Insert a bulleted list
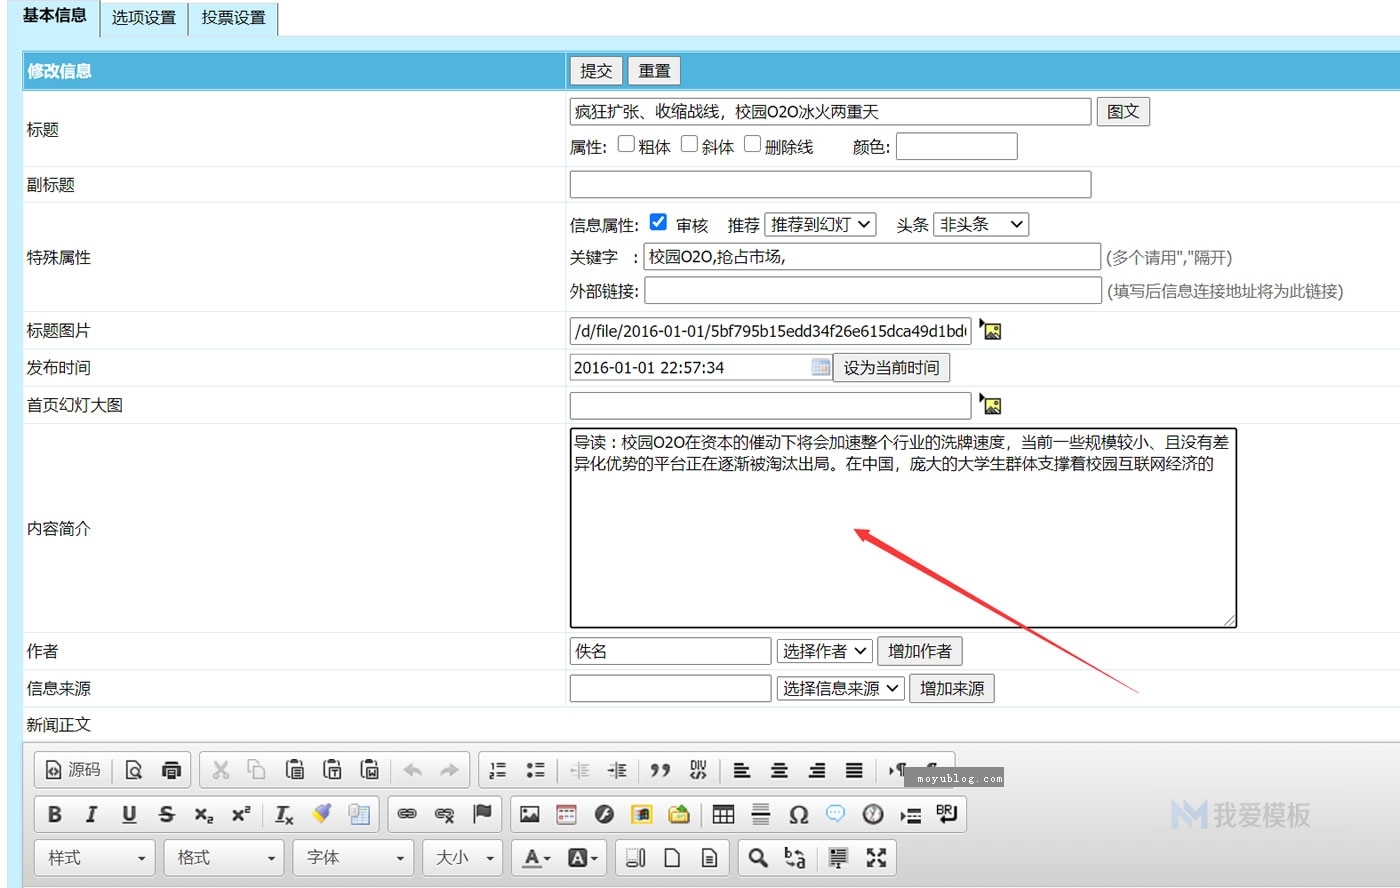The width and height of the screenshot is (1400, 888). [x=536, y=770]
